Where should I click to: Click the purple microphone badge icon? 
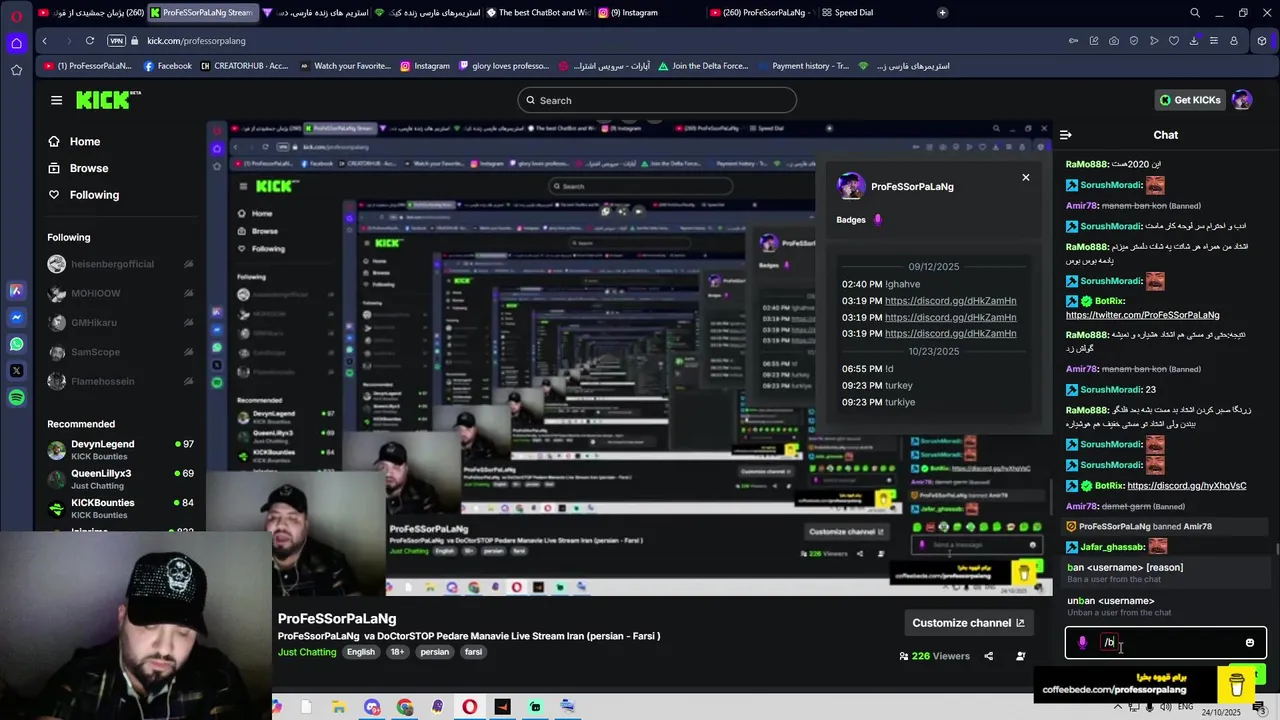[x=1082, y=643]
